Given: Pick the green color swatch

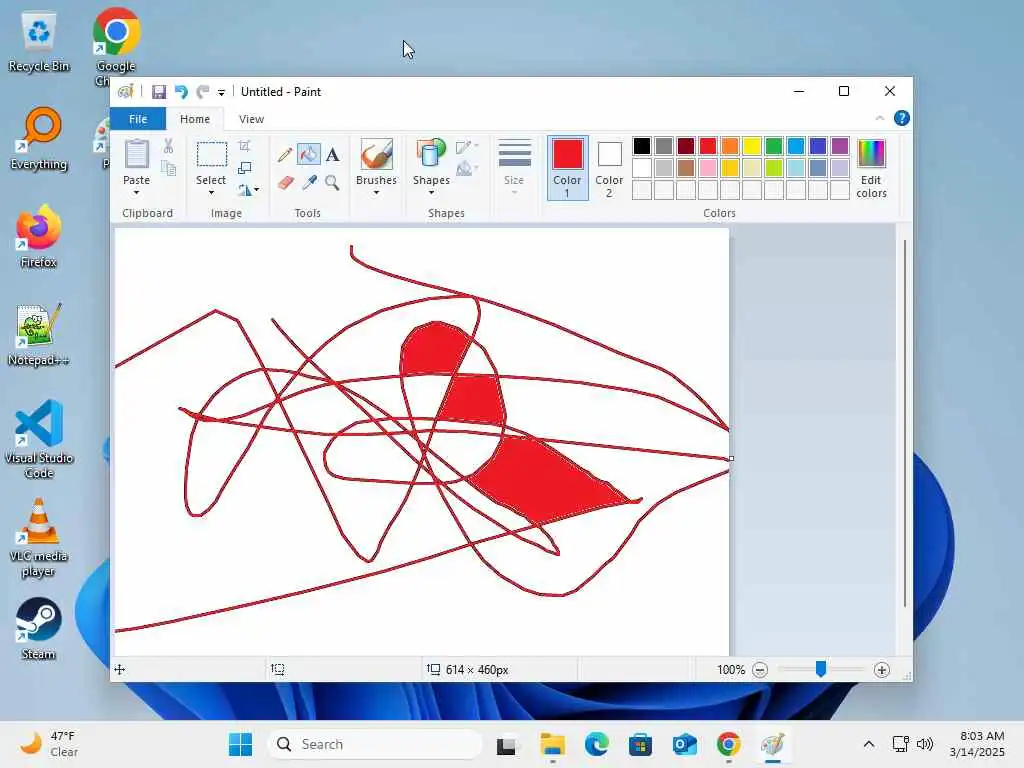Looking at the screenshot, I should (x=774, y=146).
